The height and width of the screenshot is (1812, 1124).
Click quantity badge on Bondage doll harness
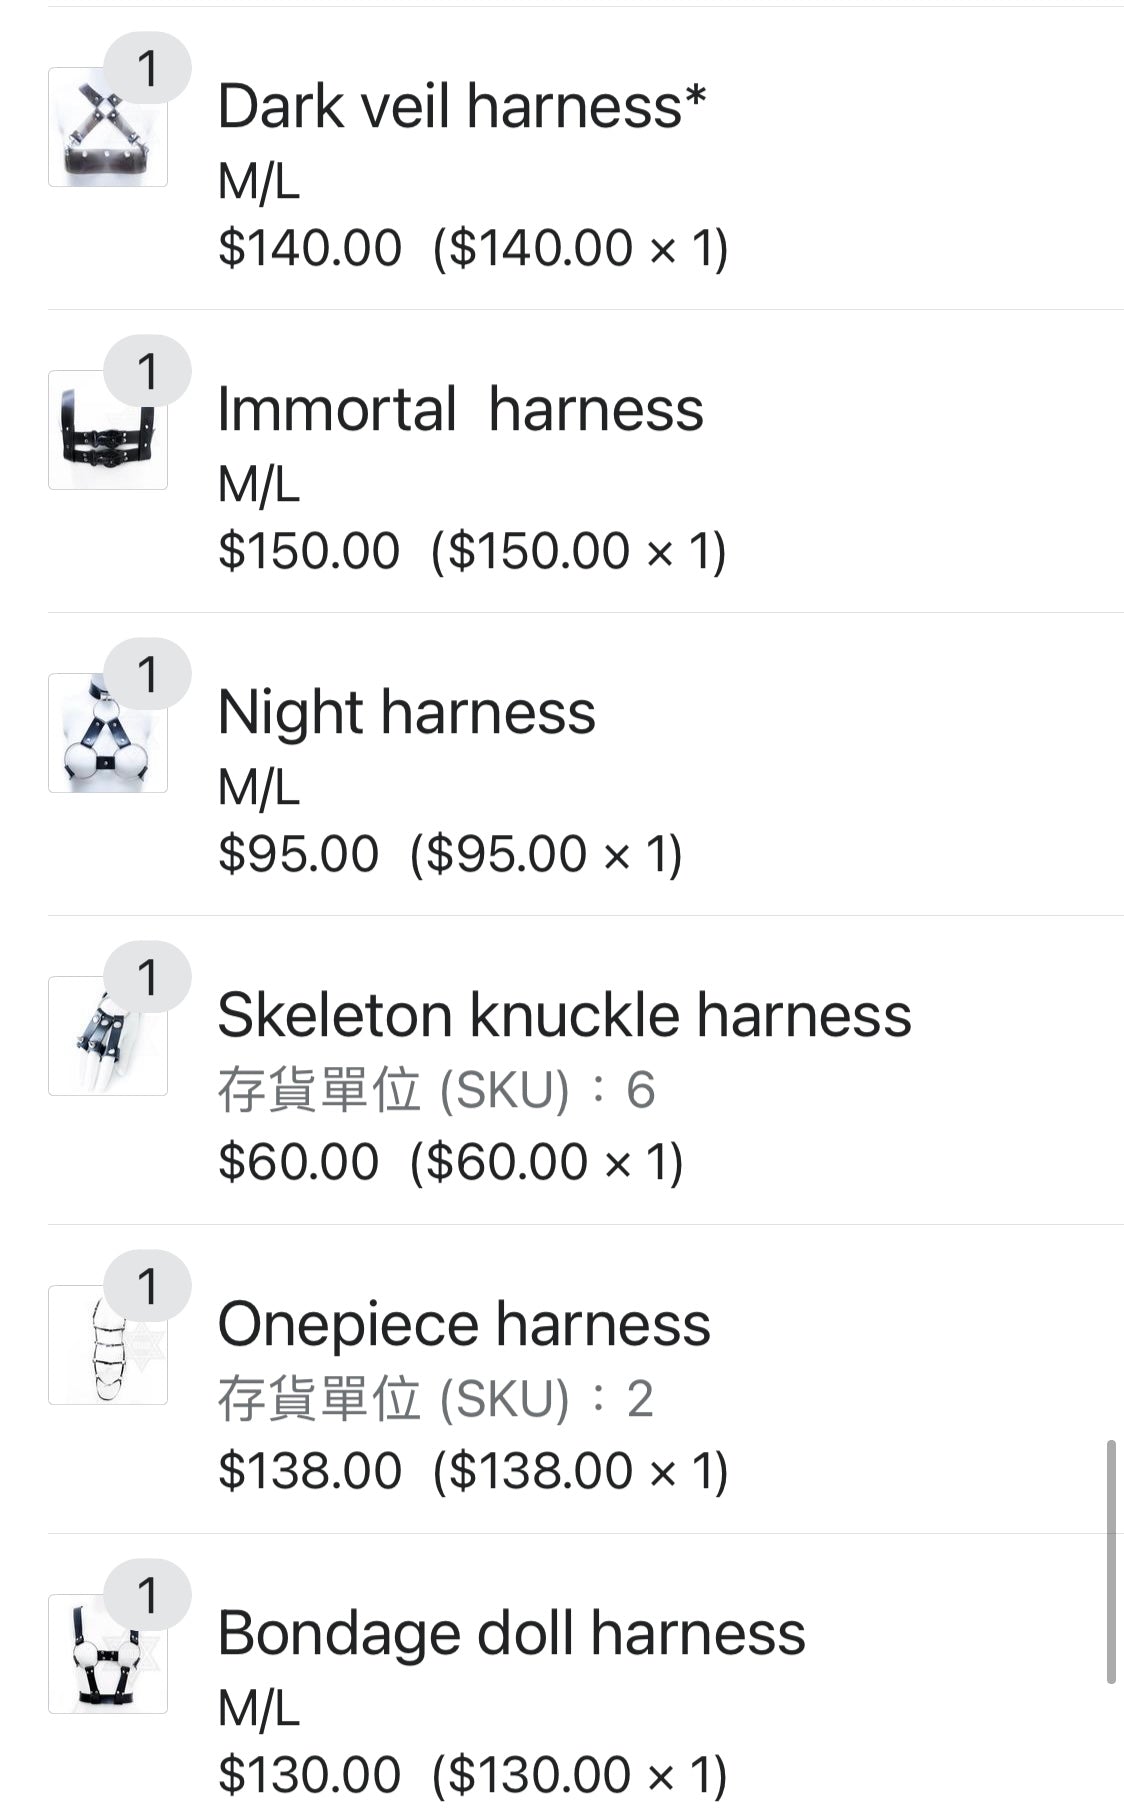(148, 1594)
